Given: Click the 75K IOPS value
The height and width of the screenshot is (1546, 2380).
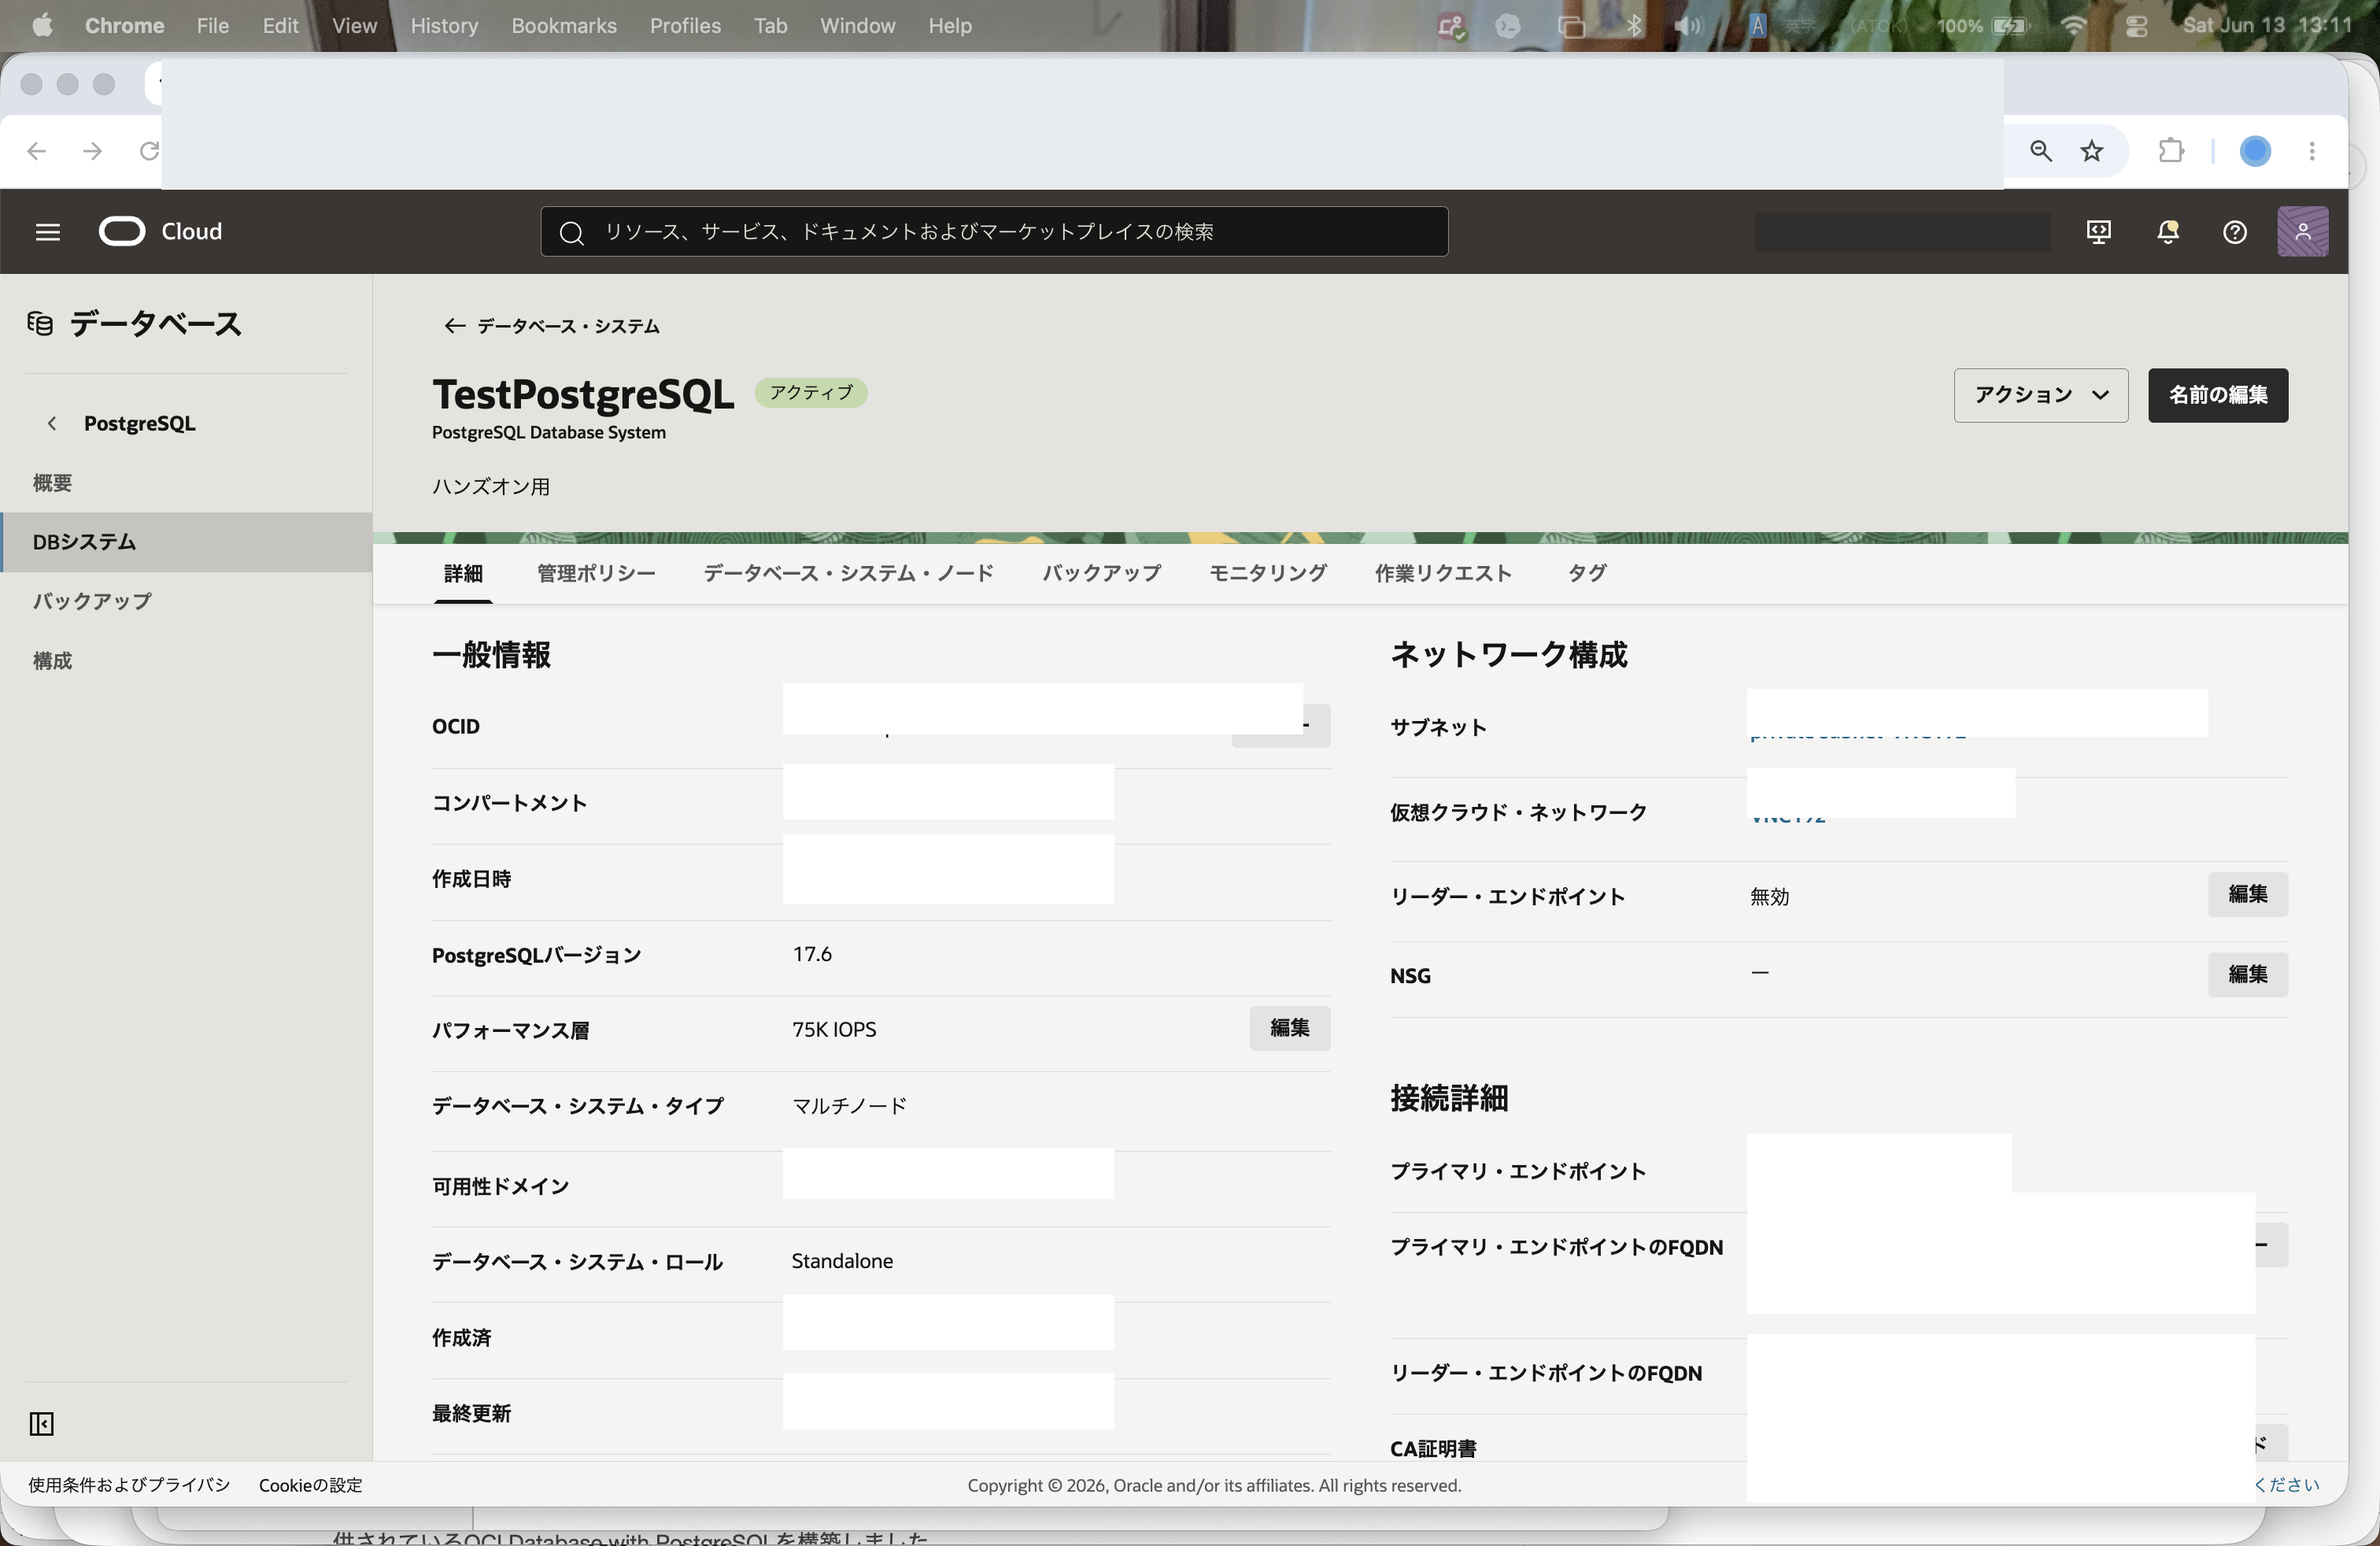Looking at the screenshot, I should (834, 1030).
